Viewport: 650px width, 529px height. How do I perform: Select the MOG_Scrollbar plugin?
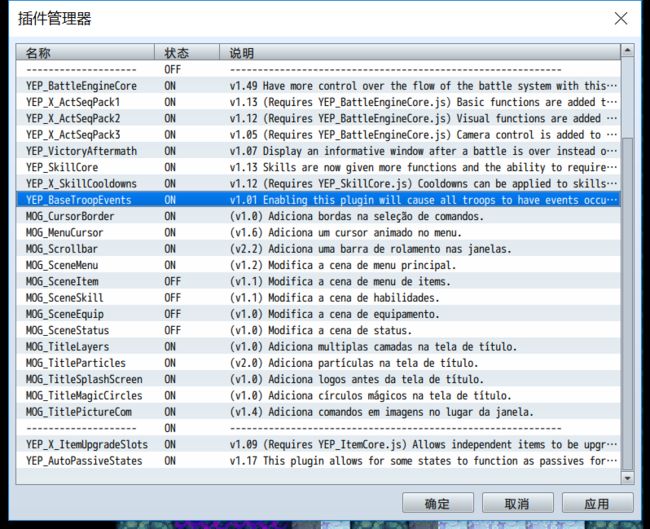coord(318,249)
